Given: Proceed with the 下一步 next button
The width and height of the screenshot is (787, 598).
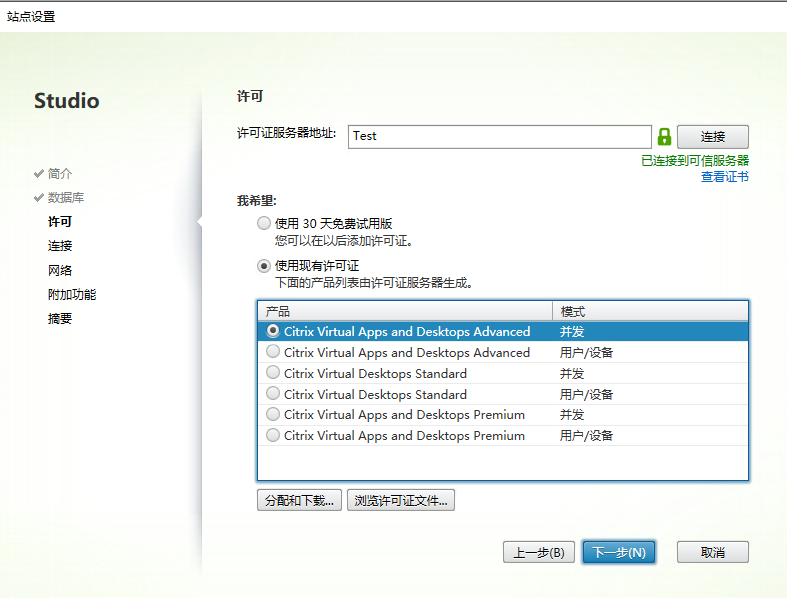Looking at the screenshot, I should tap(619, 552).
